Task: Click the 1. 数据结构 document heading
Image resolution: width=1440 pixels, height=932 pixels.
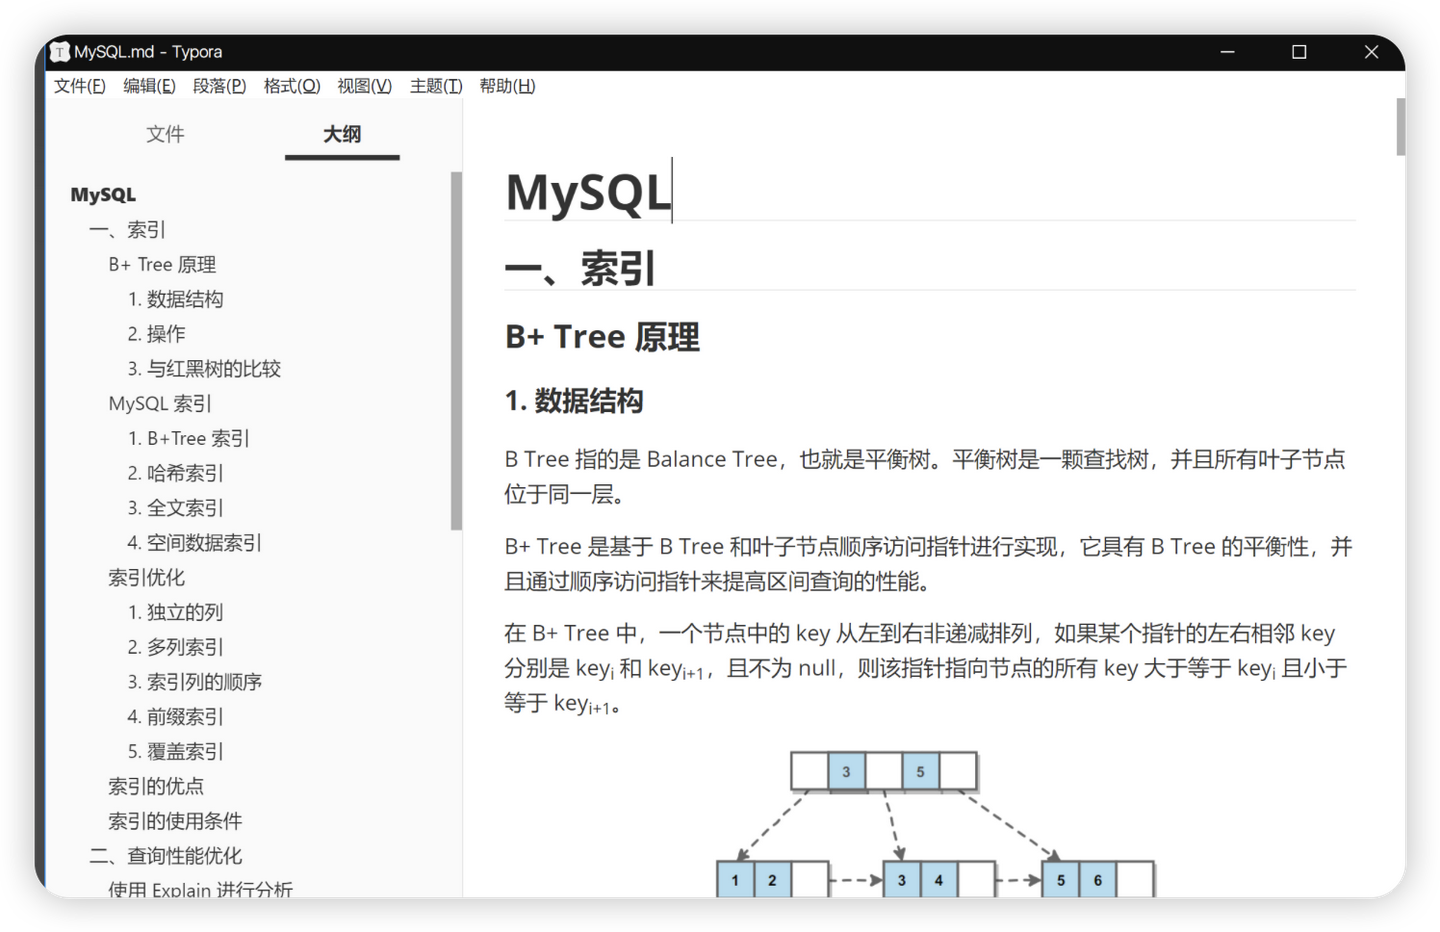Action: coord(574,402)
